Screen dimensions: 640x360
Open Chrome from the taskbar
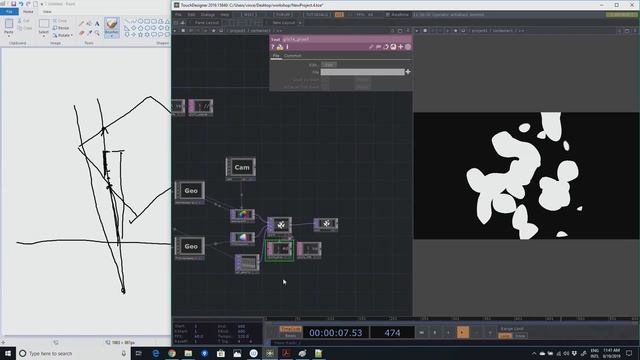[172, 353]
